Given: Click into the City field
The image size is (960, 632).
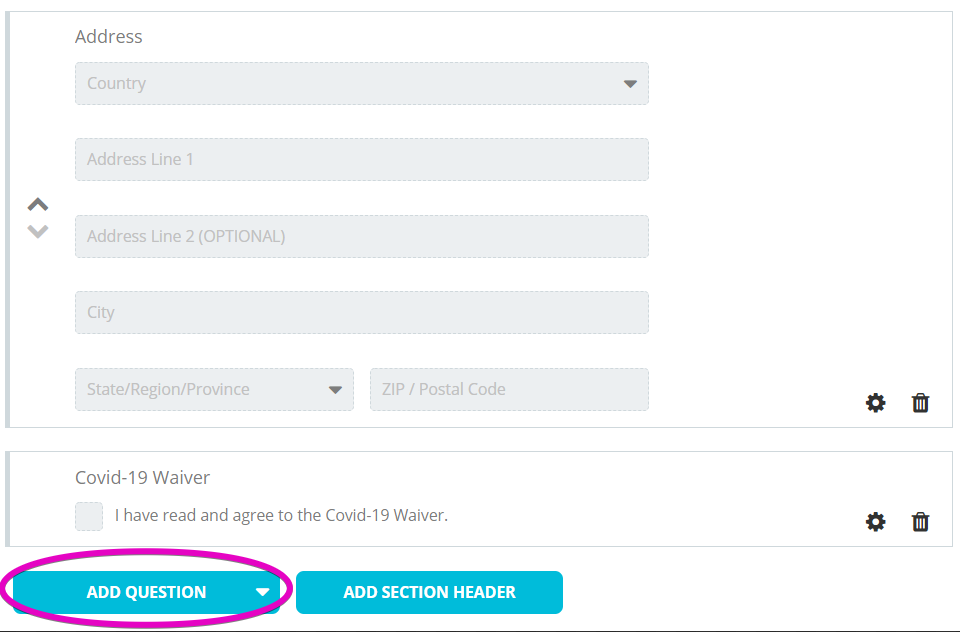Looking at the screenshot, I should coord(362,312).
